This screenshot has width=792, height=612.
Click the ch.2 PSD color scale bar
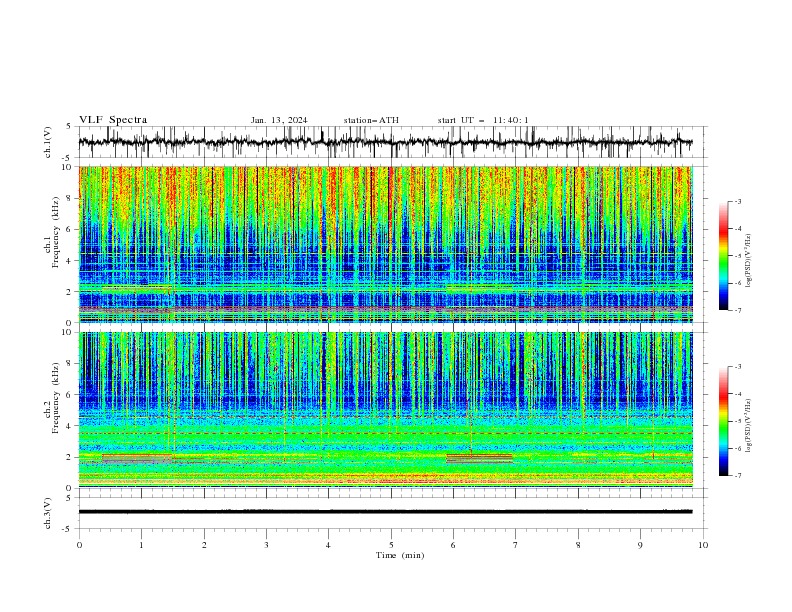click(x=723, y=421)
